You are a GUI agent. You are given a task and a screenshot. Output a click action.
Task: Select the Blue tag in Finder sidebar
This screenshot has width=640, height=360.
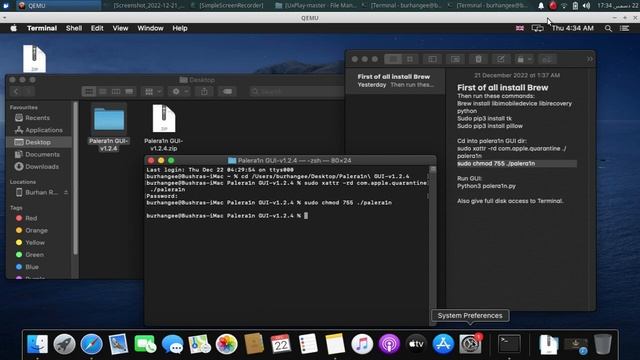click(x=32, y=267)
